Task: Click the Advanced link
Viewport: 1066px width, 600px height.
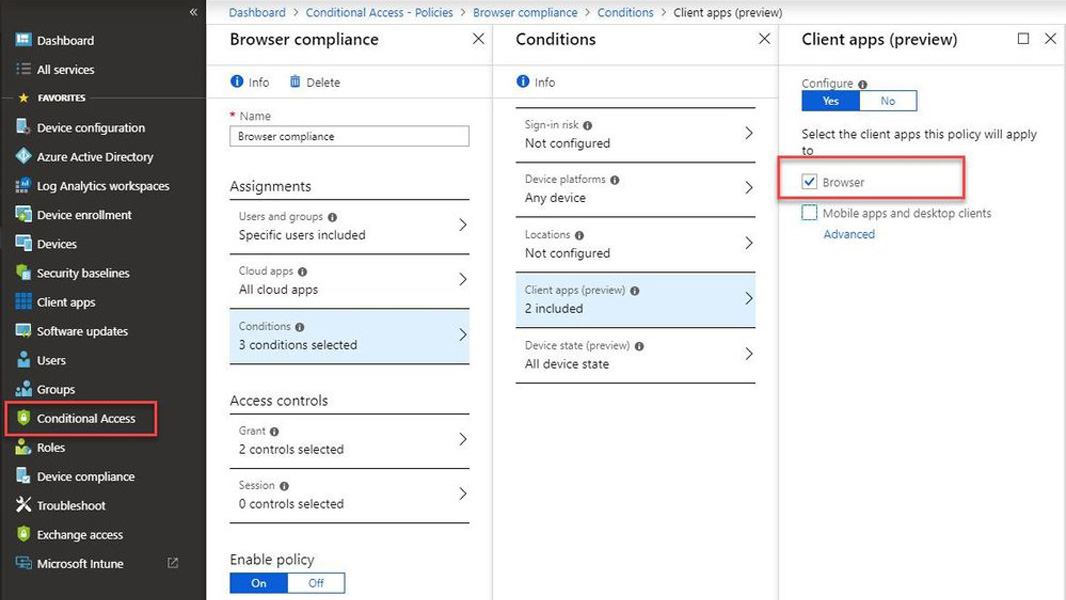Action: coord(849,234)
